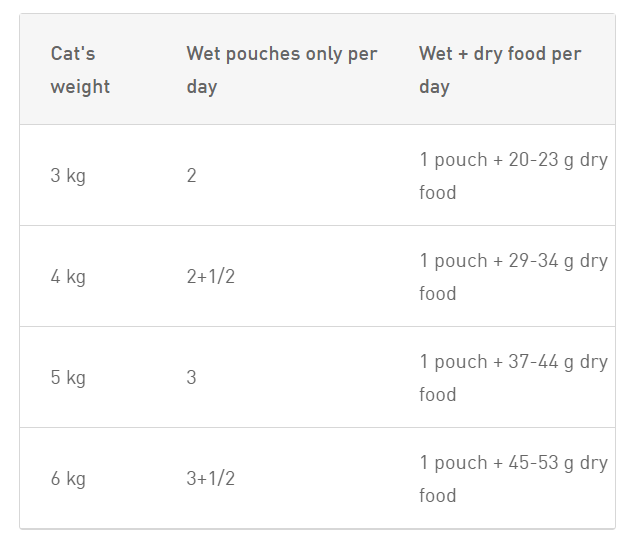
Task: Click the "Wet + dry food per day" header
Action: pos(500,70)
